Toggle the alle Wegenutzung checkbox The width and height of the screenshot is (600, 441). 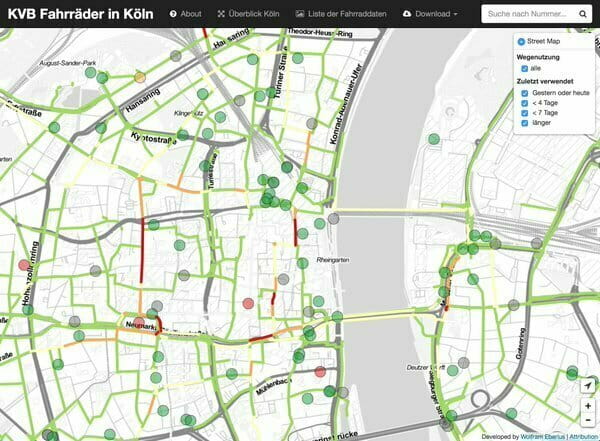[x=525, y=69]
